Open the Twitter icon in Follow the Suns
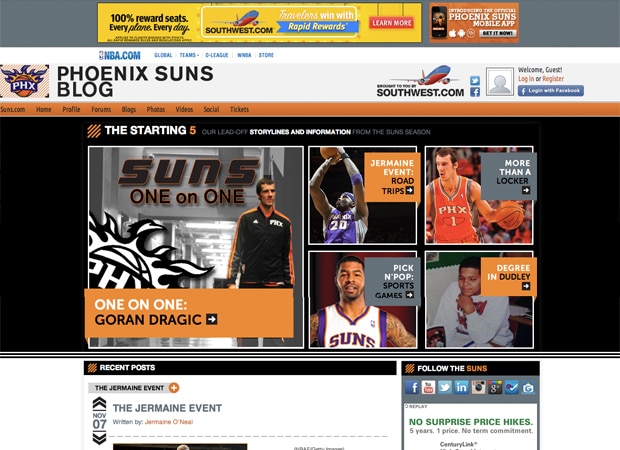This screenshot has height=450, width=620. pyautogui.click(x=445, y=388)
